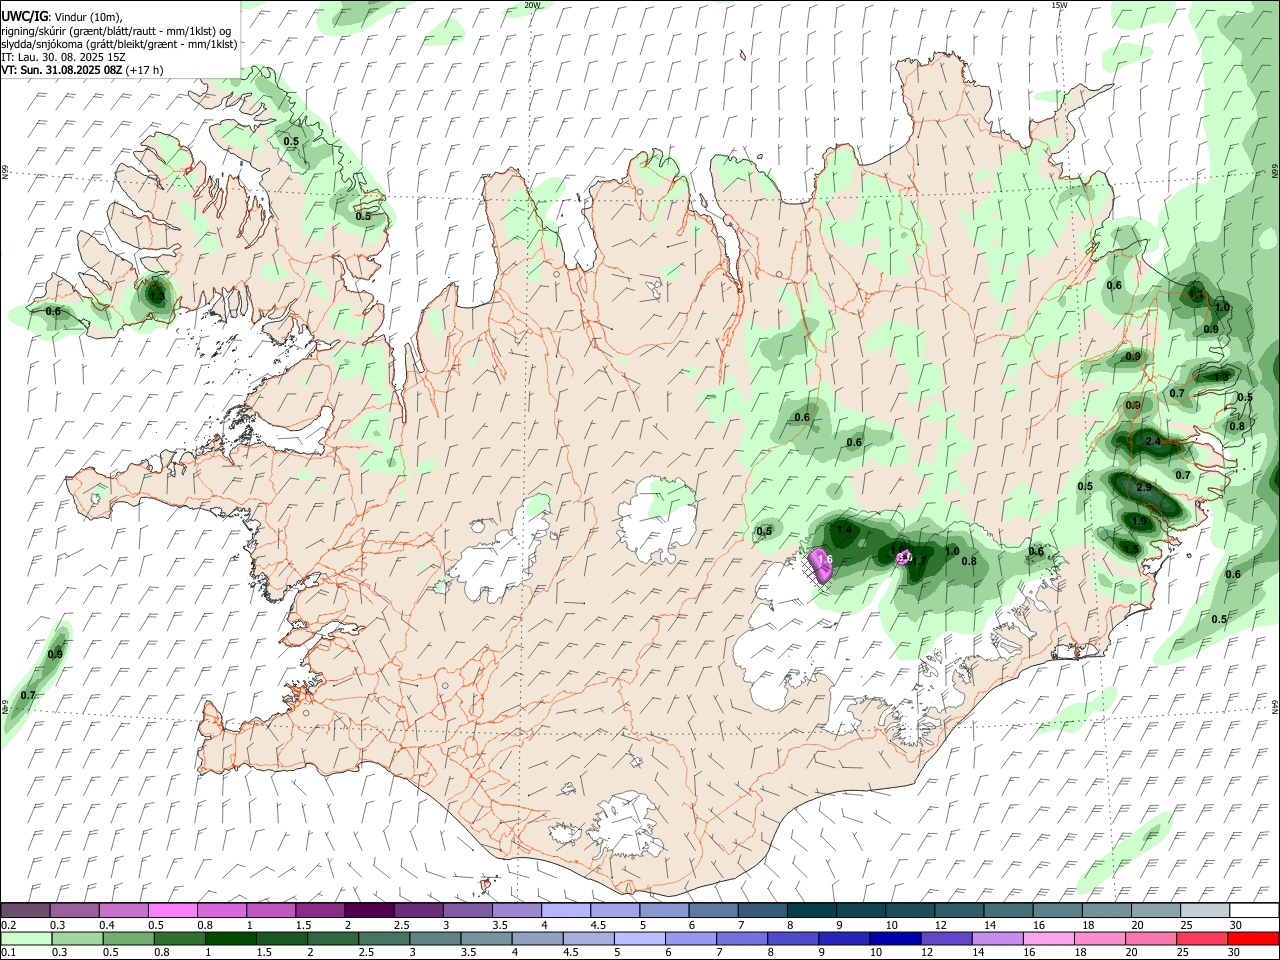The width and height of the screenshot is (1280, 960).
Task: Click the 'Vindur (10m),' header text
Action: 88,17
